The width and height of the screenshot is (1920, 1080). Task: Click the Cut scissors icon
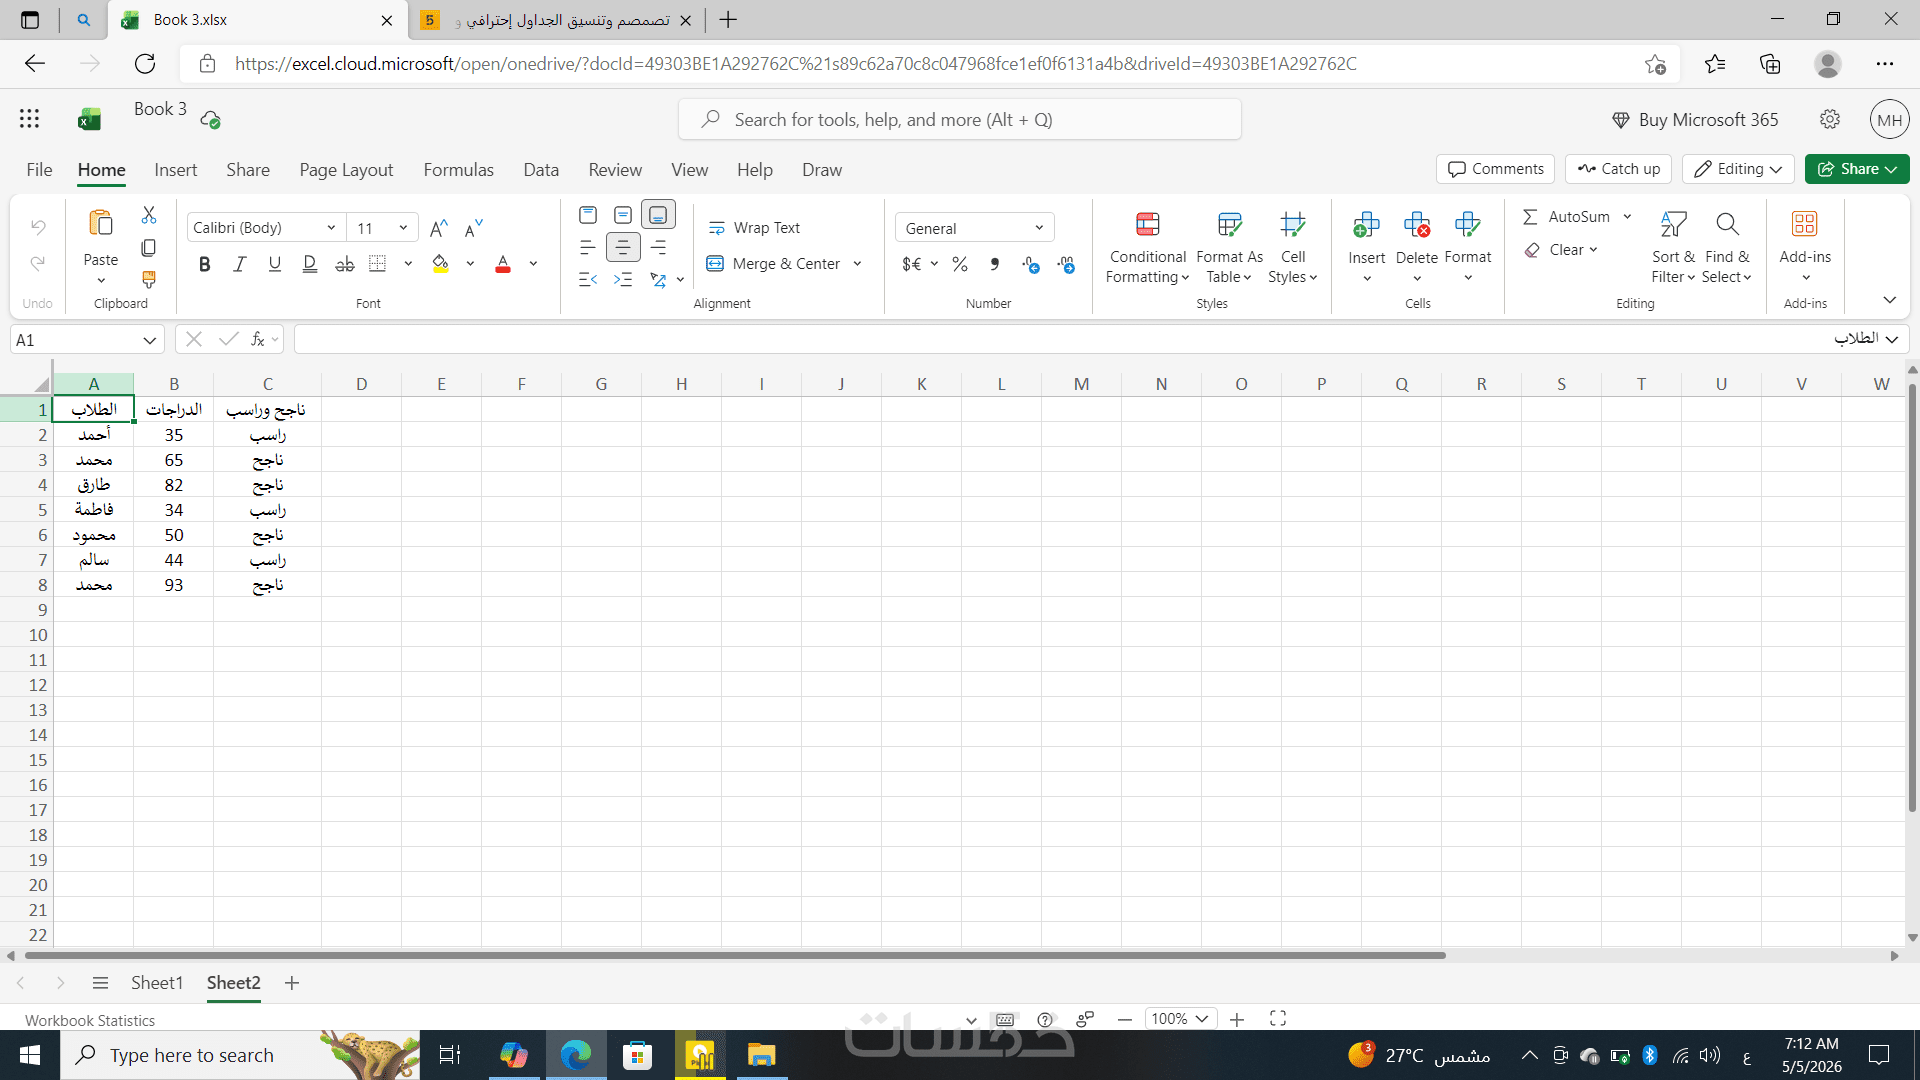[x=149, y=215]
